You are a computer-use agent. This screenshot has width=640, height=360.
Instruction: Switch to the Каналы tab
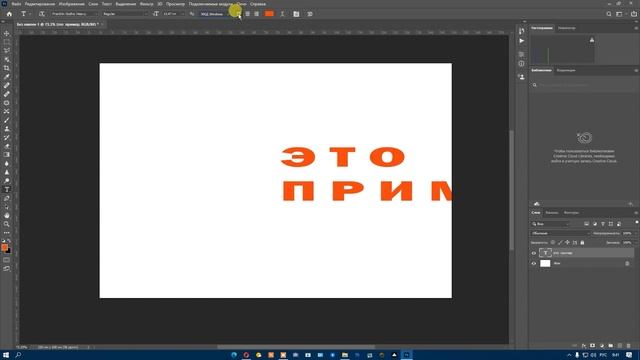click(x=551, y=213)
